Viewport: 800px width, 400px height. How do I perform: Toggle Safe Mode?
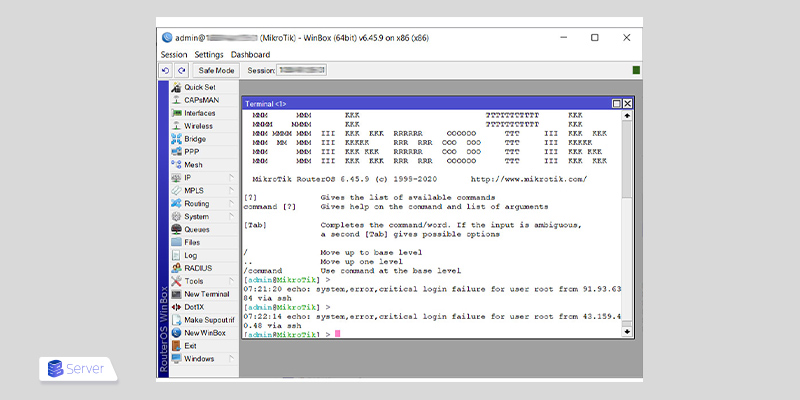216,70
